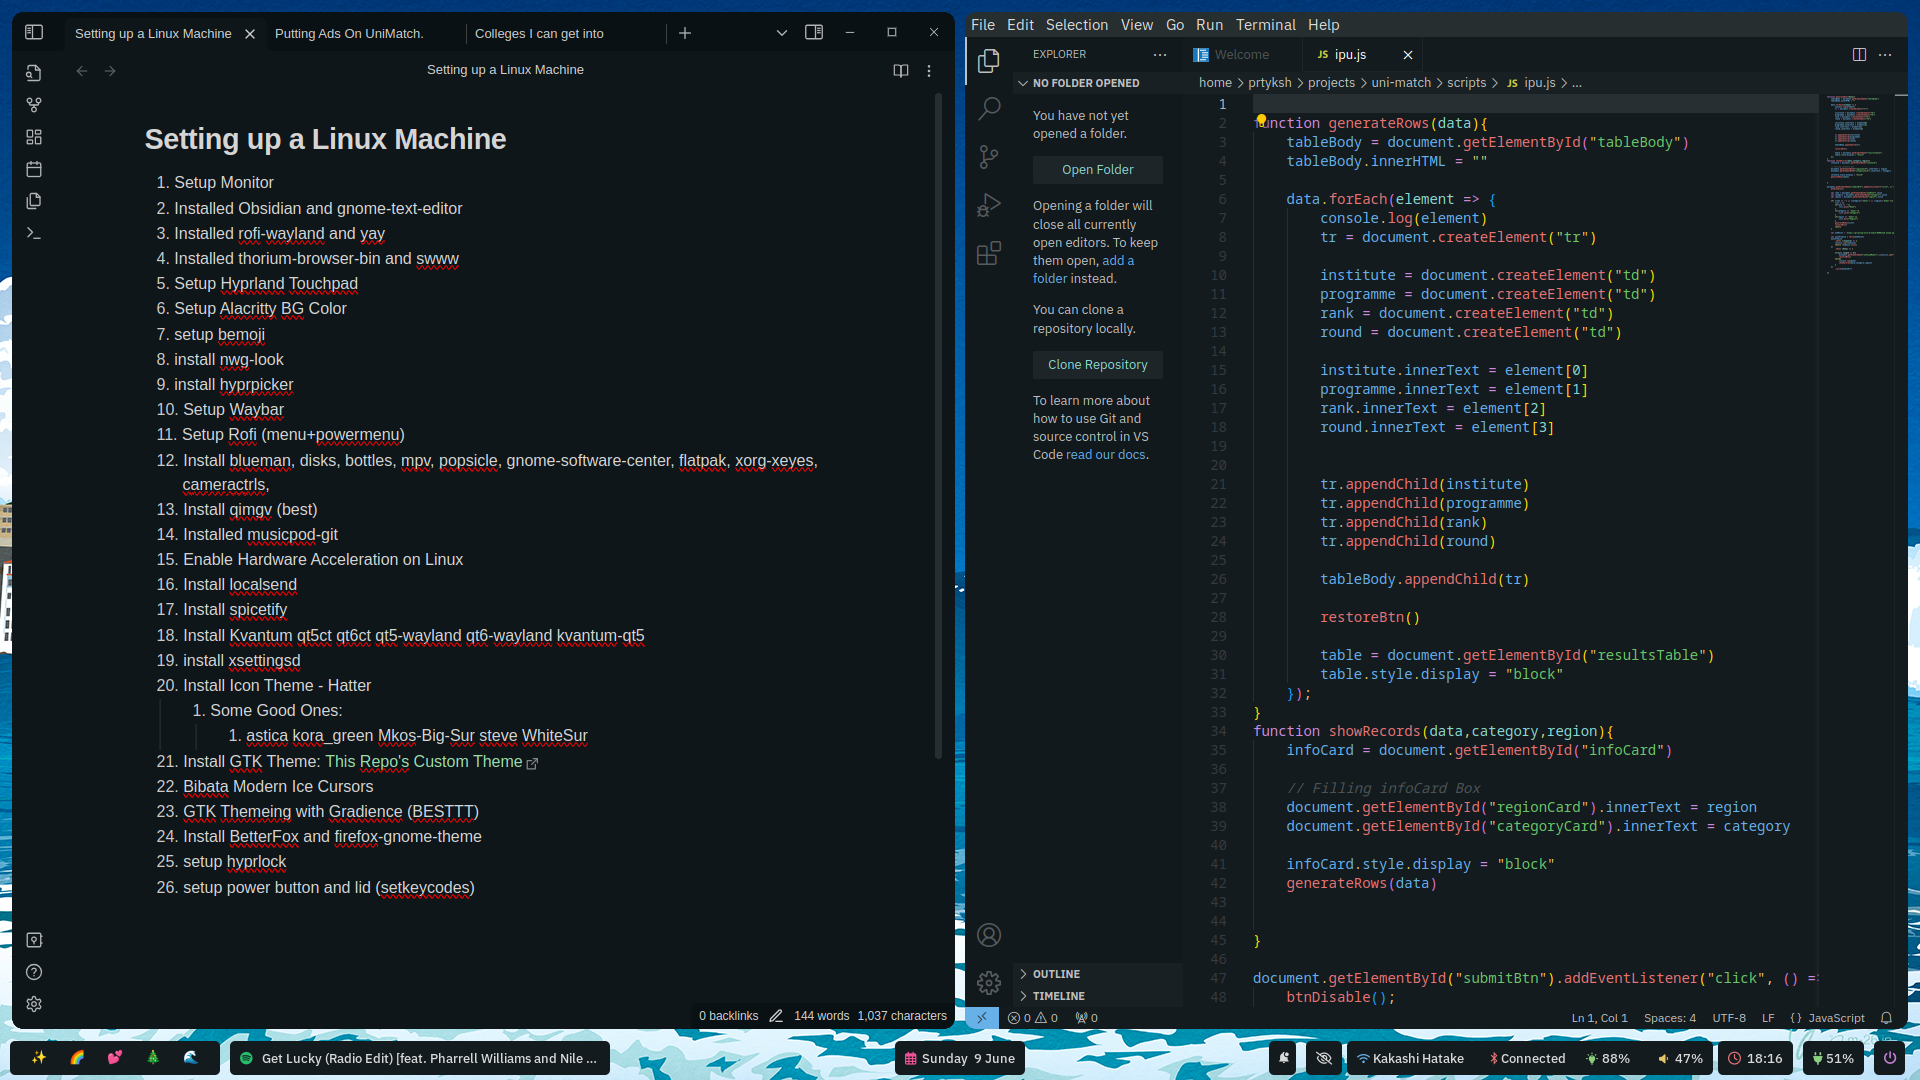This screenshot has height=1080, width=1920.
Task: Toggle reading view book icon
Action: 900,70
